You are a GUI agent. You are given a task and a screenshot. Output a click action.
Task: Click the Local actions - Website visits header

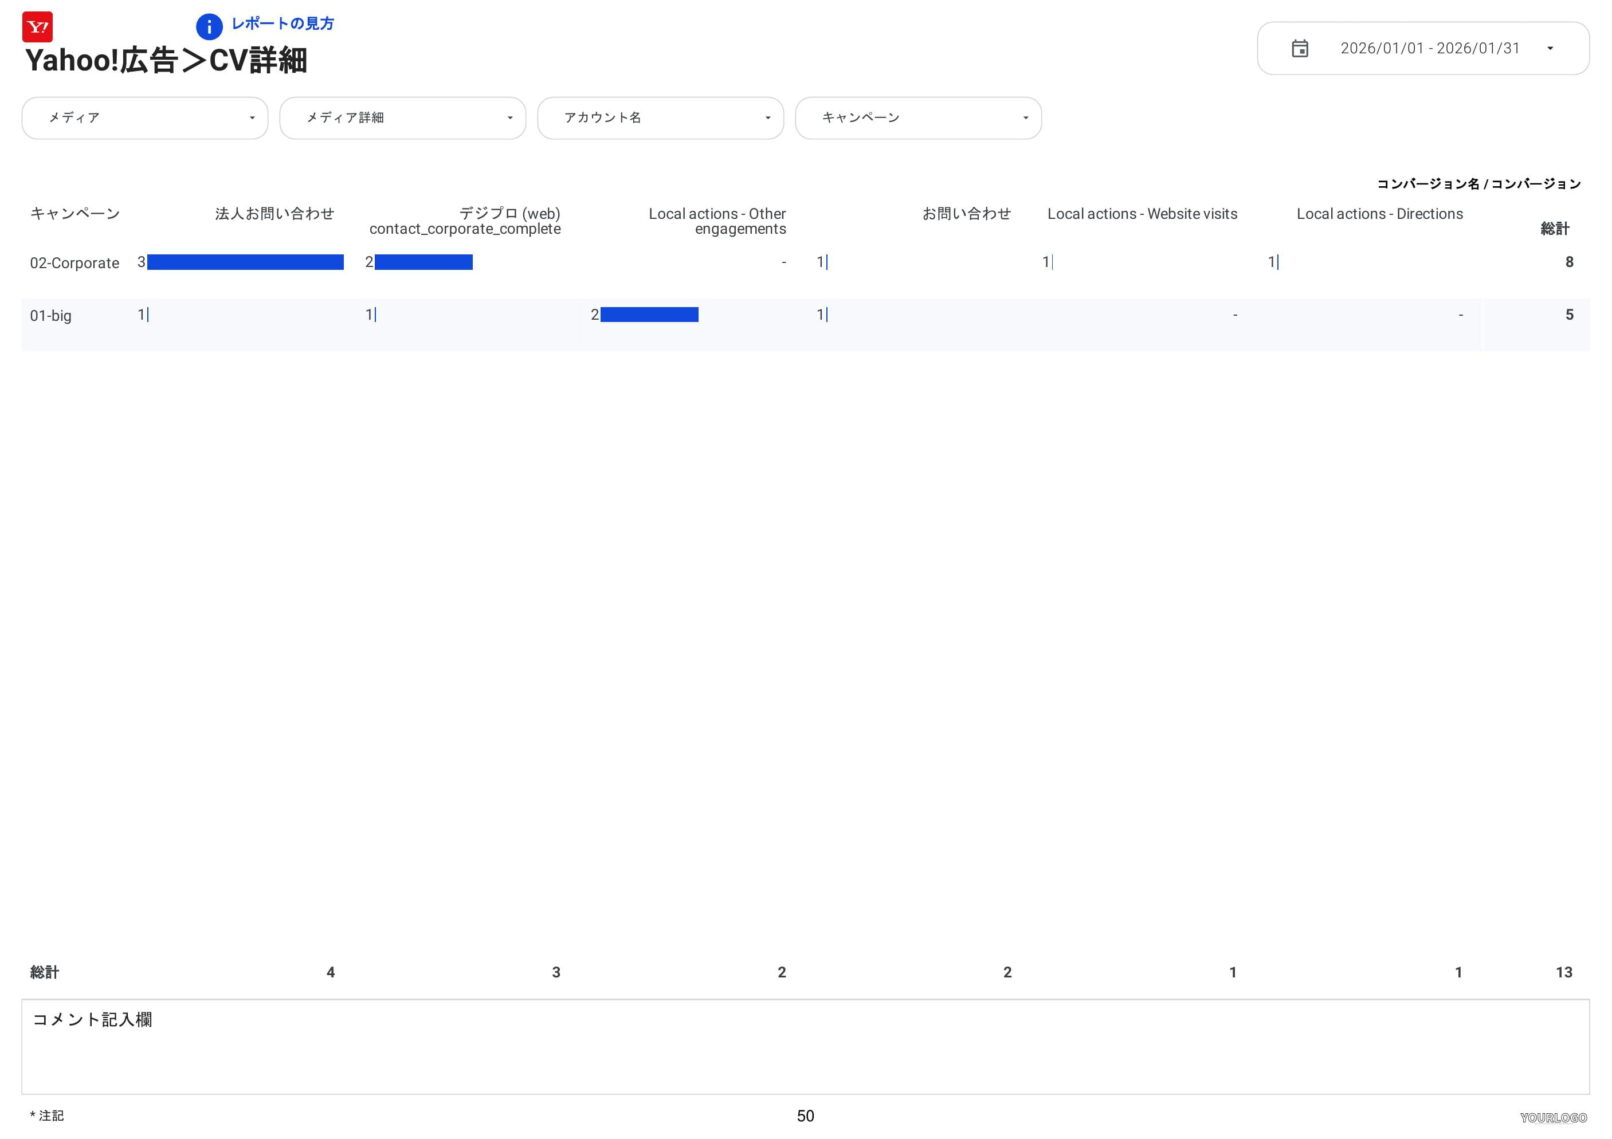click(1141, 214)
